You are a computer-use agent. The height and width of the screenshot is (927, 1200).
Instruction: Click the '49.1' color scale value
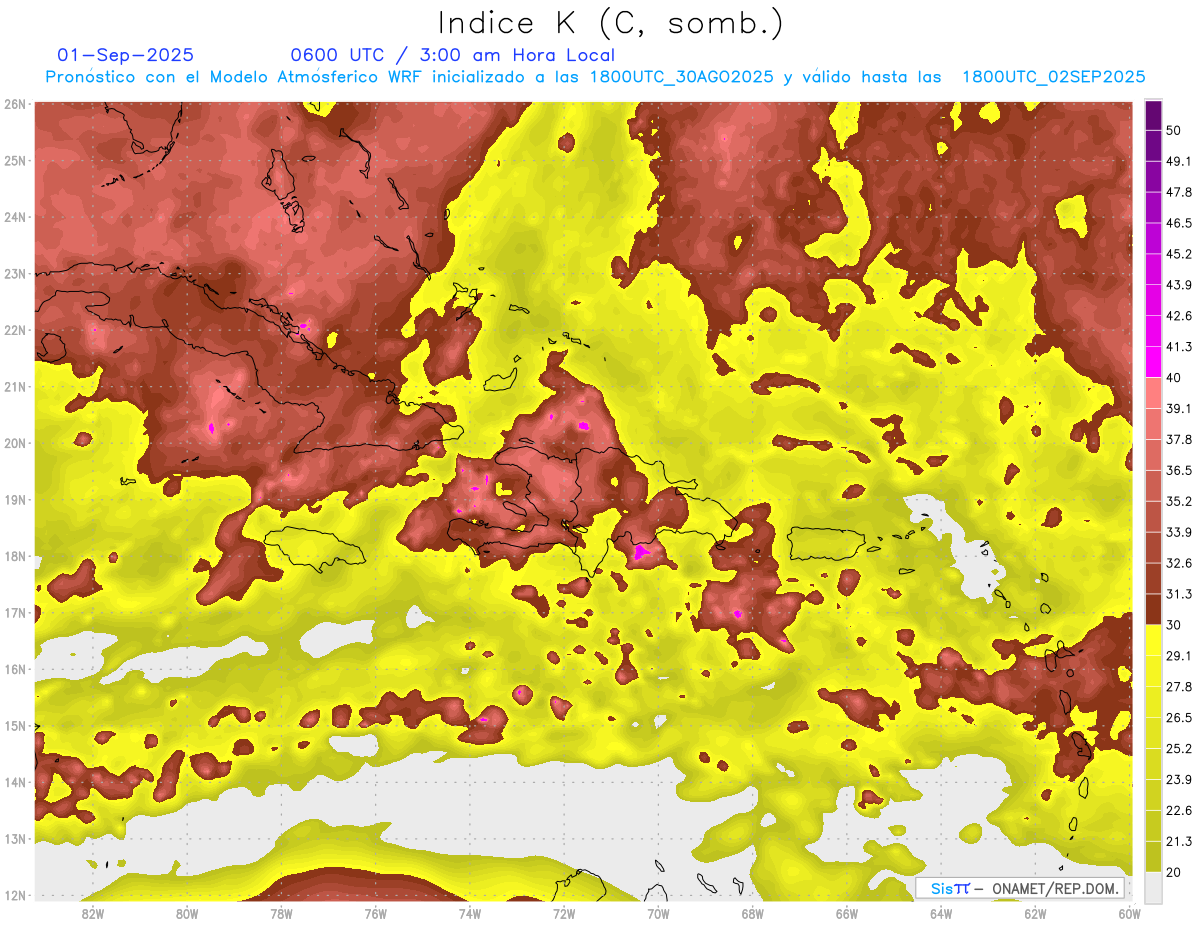click(1179, 161)
